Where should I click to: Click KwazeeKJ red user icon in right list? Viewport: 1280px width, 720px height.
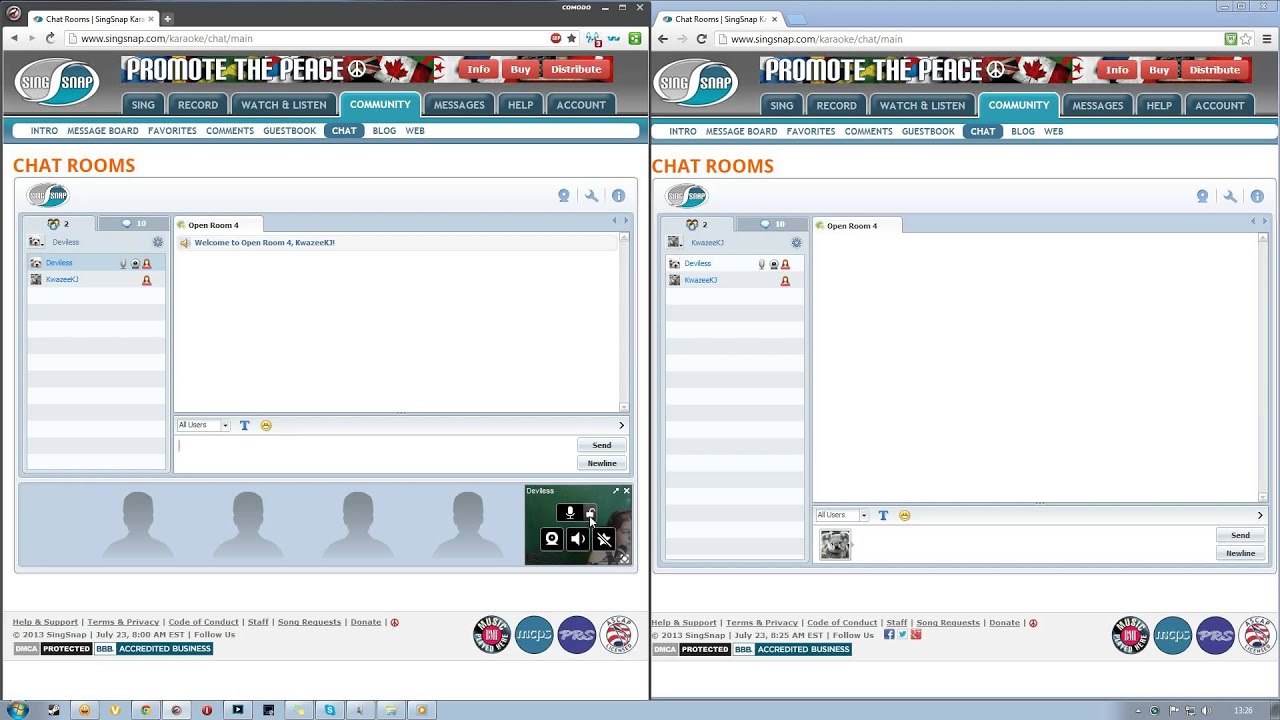[785, 281]
